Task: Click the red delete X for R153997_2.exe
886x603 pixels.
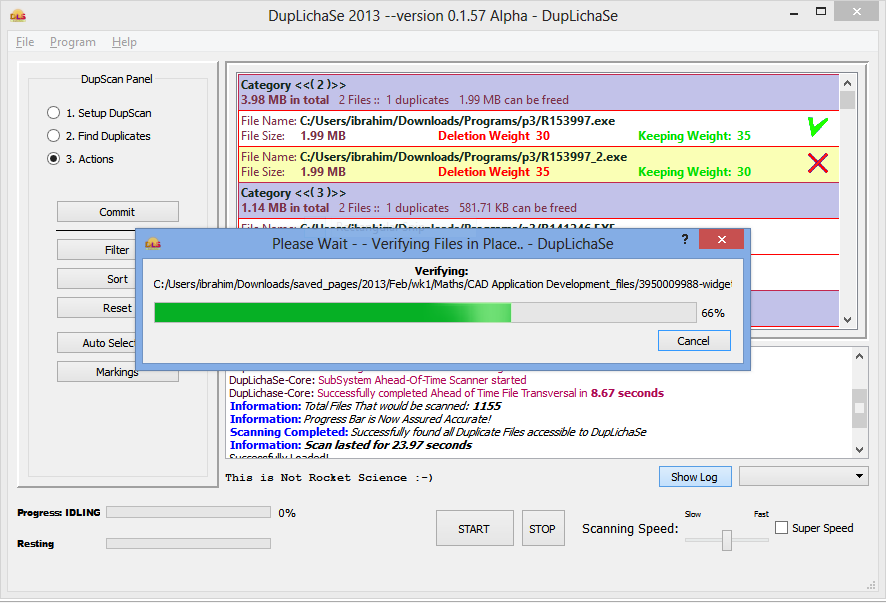Action: (x=818, y=163)
